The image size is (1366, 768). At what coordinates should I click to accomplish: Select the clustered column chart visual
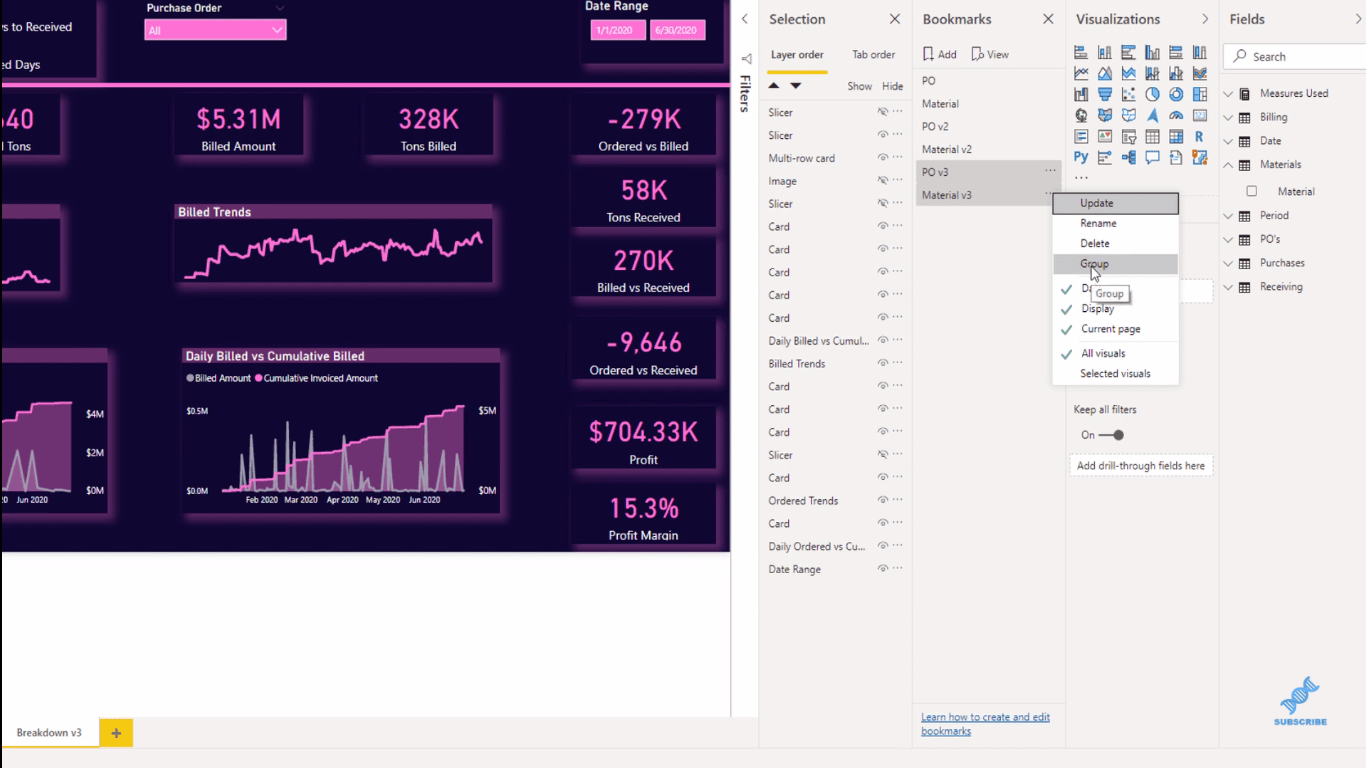tap(1152, 52)
